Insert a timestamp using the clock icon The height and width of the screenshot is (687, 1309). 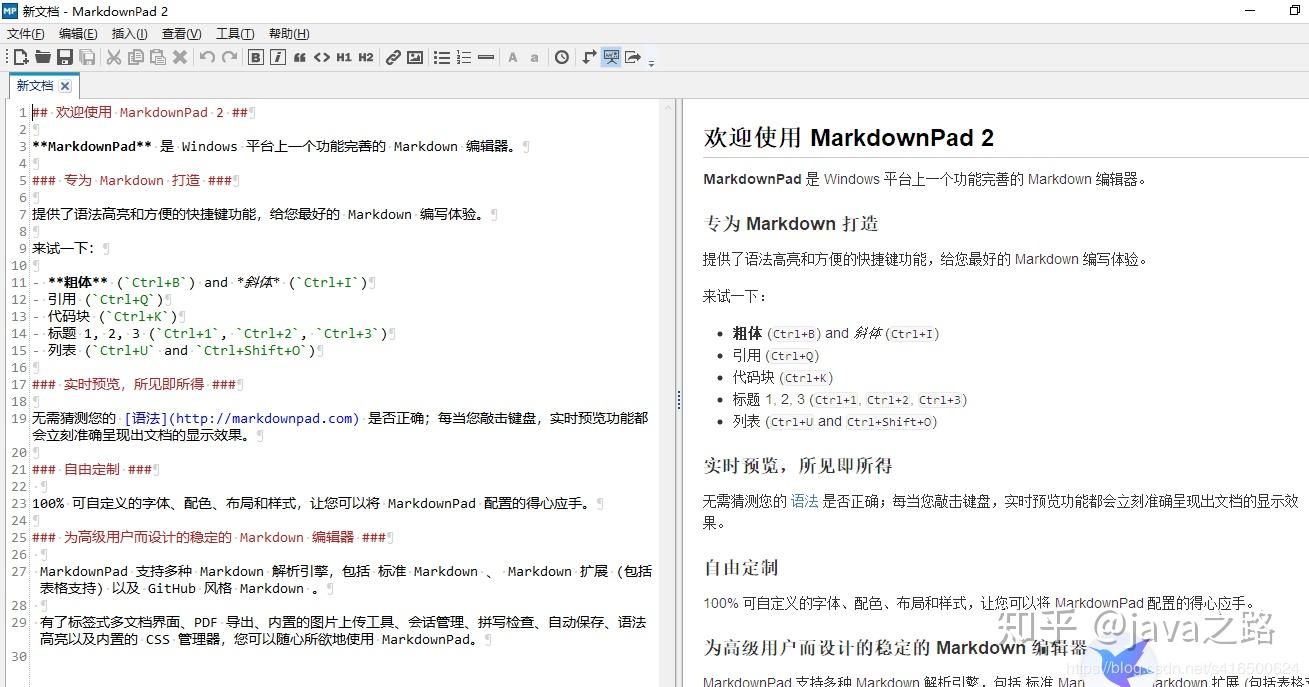point(561,57)
